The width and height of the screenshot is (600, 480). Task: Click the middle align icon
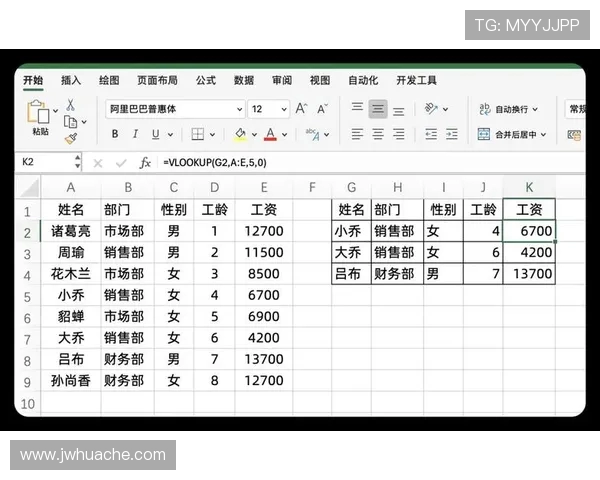[x=378, y=109]
